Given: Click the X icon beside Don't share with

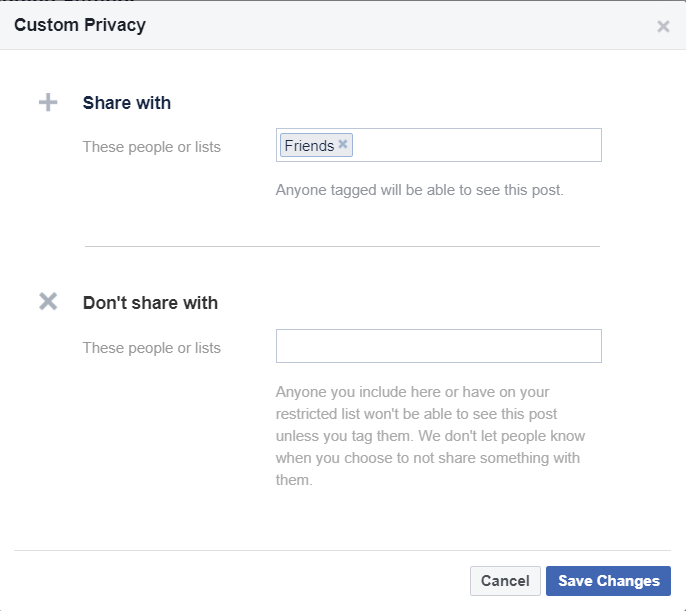Looking at the screenshot, I should (x=48, y=302).
